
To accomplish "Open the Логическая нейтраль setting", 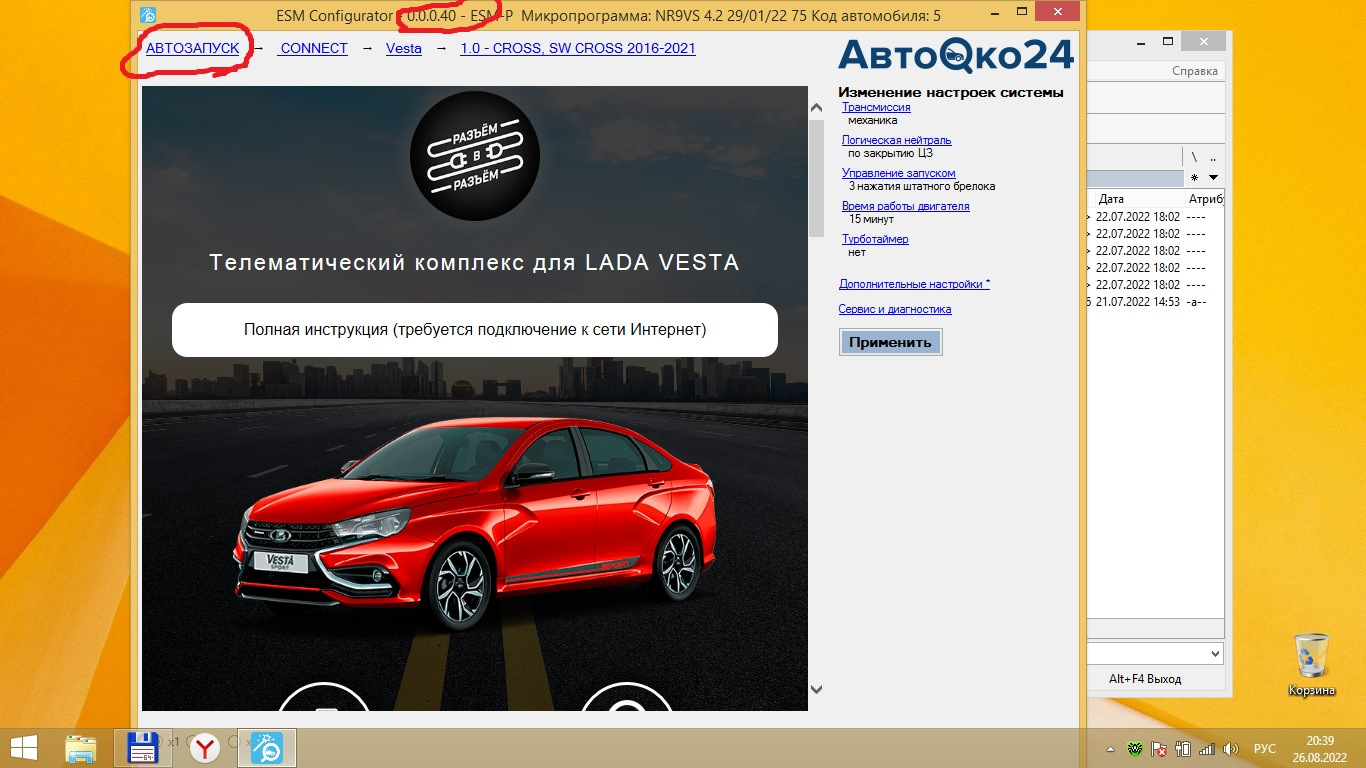I will [x=897, y=140].
